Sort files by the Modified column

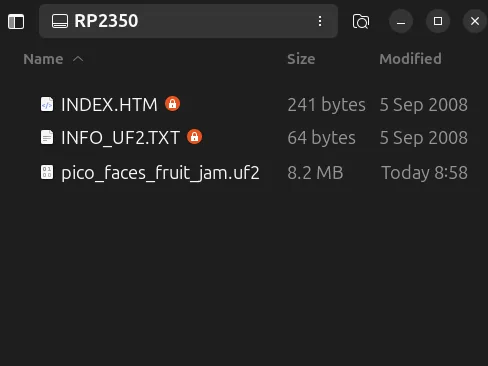[x=410, y=59]
